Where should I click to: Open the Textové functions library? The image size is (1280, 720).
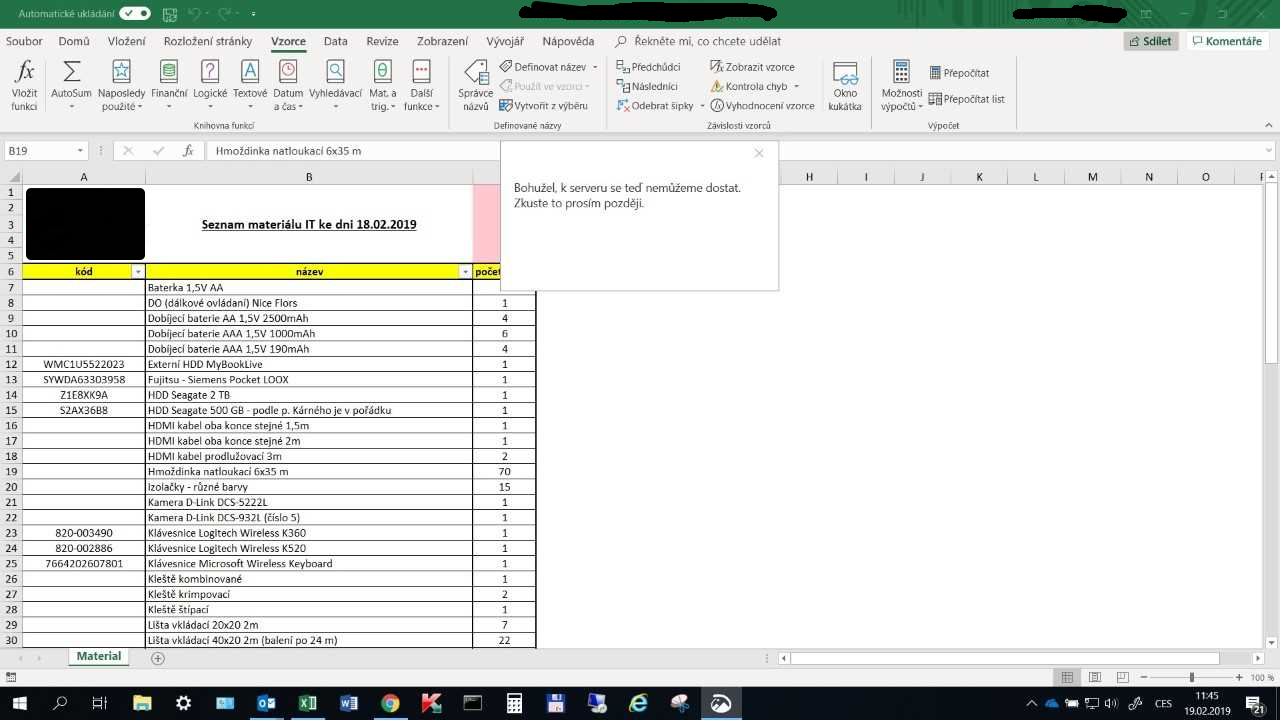250,85
